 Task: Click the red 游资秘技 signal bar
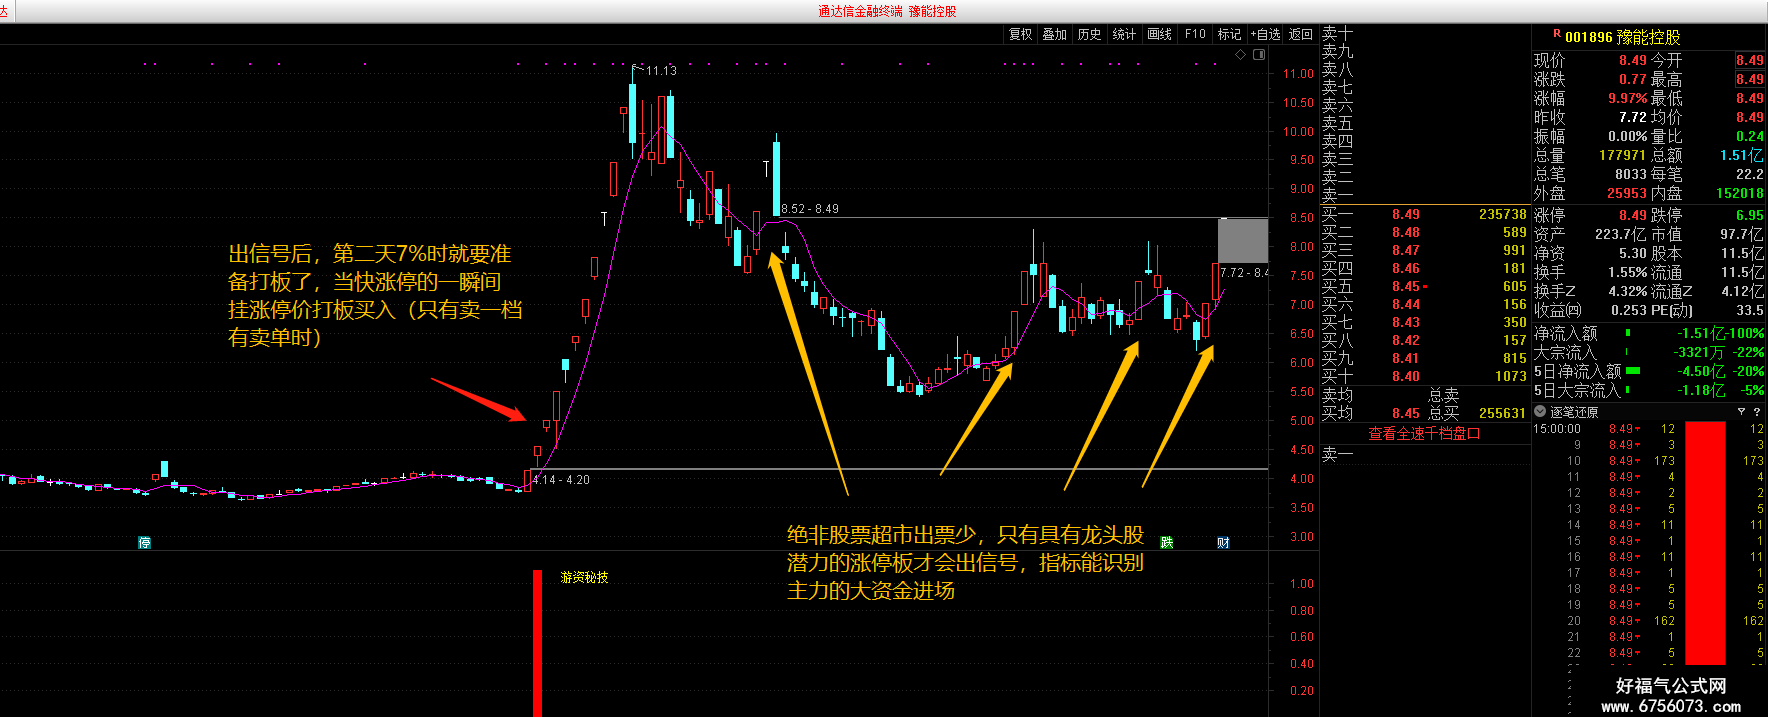coord(537,643)
